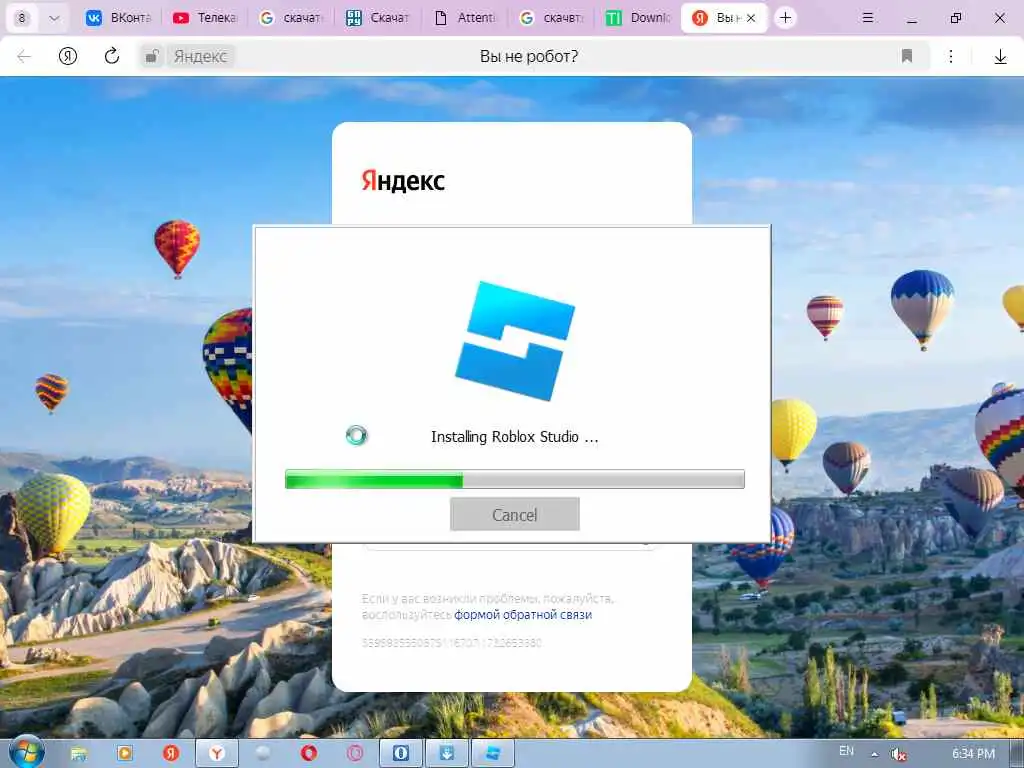Click the Installing Roblox Studio status text
The image size is (1024, 768).
515,437
